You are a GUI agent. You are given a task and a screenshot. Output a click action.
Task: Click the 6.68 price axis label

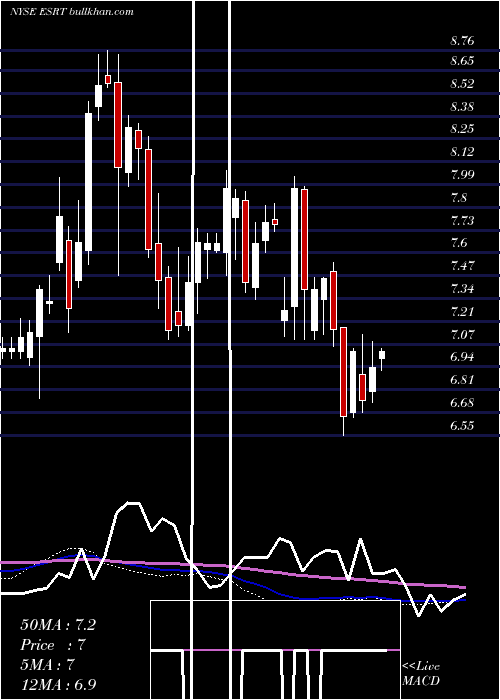pos(462,402)
